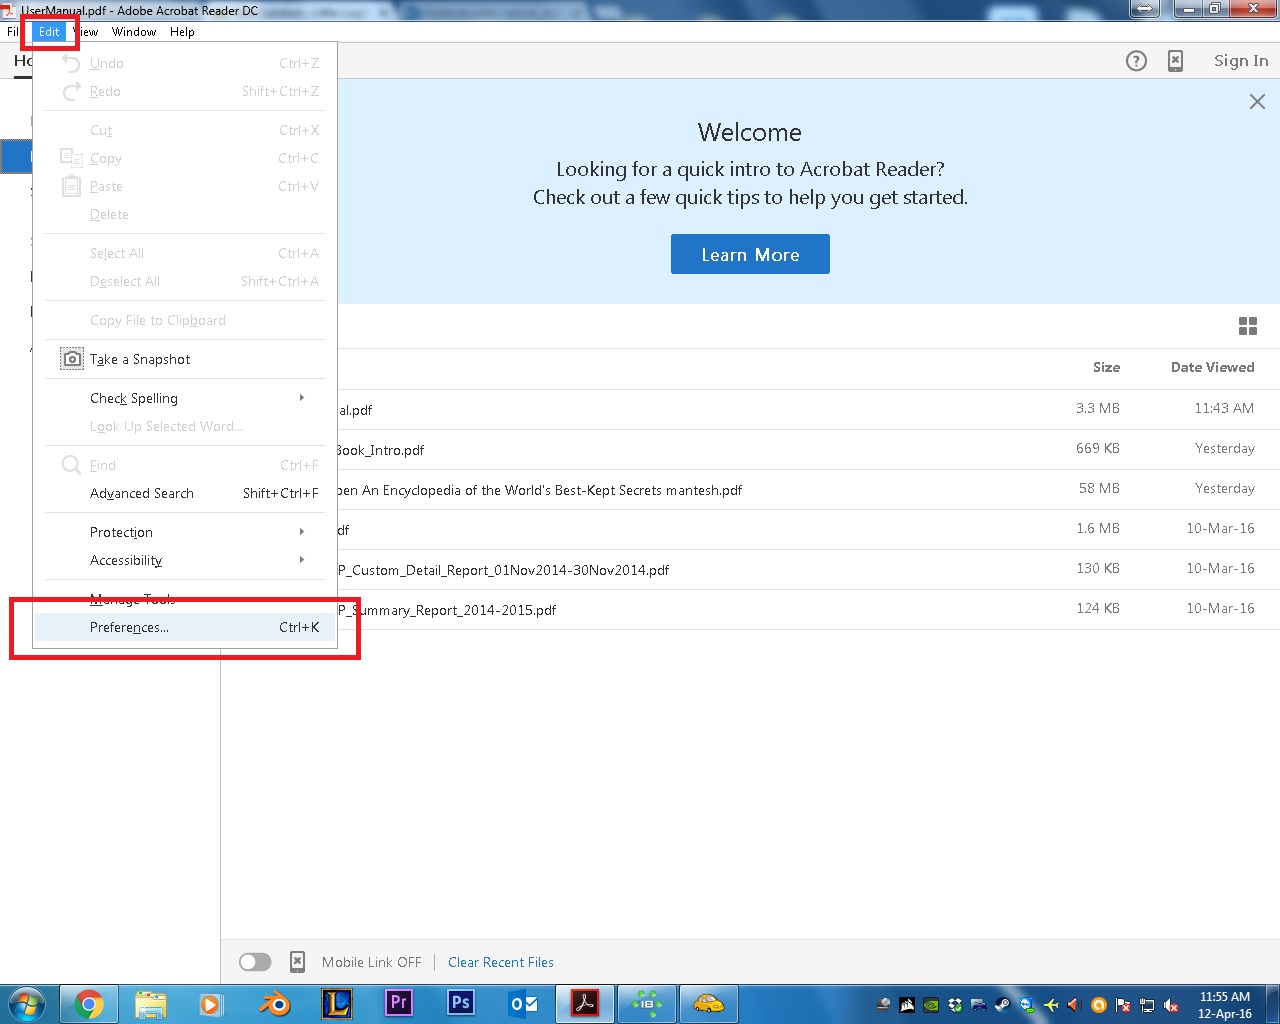Screen dimensions: 1280x1024
Task: Open Adobe Photoshop from the taskbar
Action: (460, 1003)
